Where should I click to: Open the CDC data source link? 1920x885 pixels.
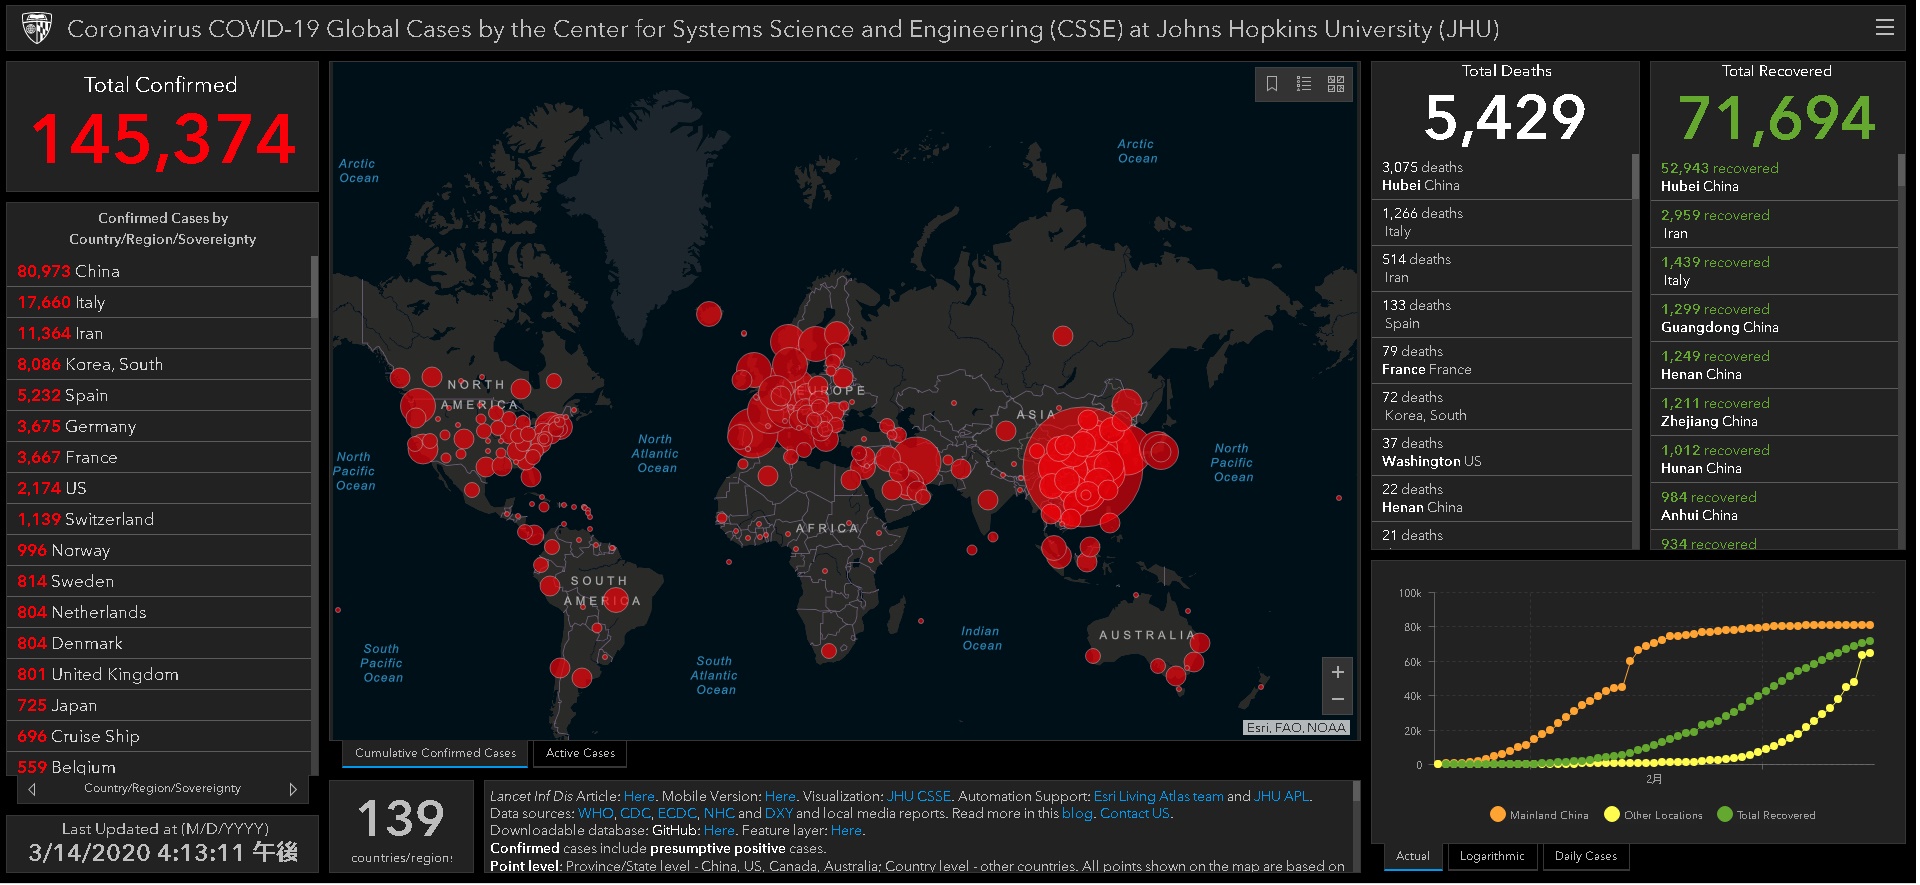tap(634, 814)
